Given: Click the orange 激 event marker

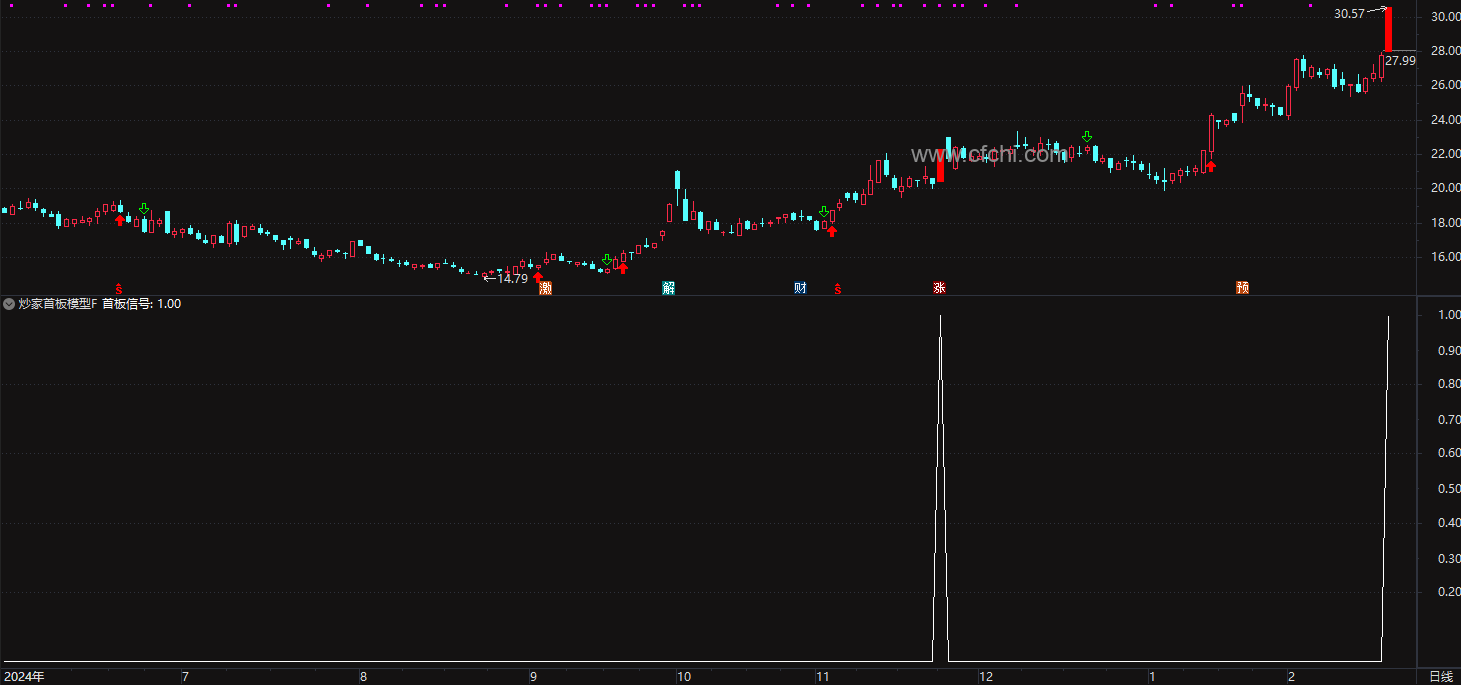Looking at the screenshot, I should 545,288.
